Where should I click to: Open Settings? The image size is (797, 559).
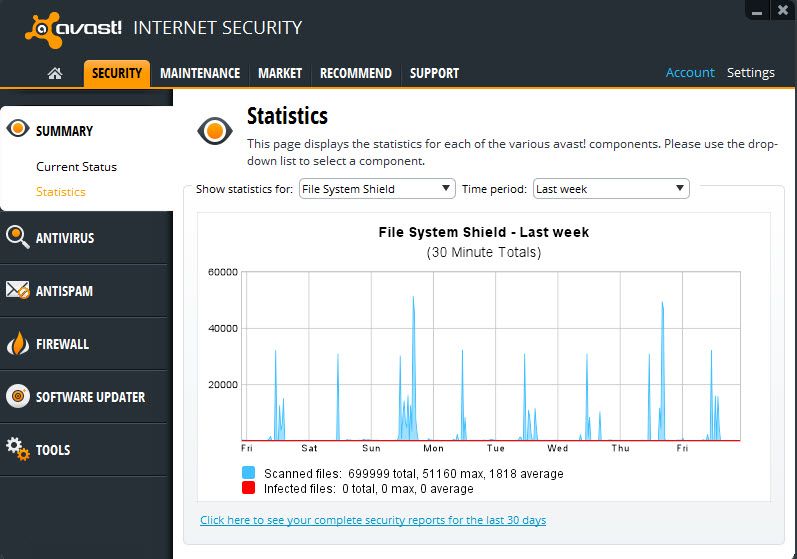[751, 73]
